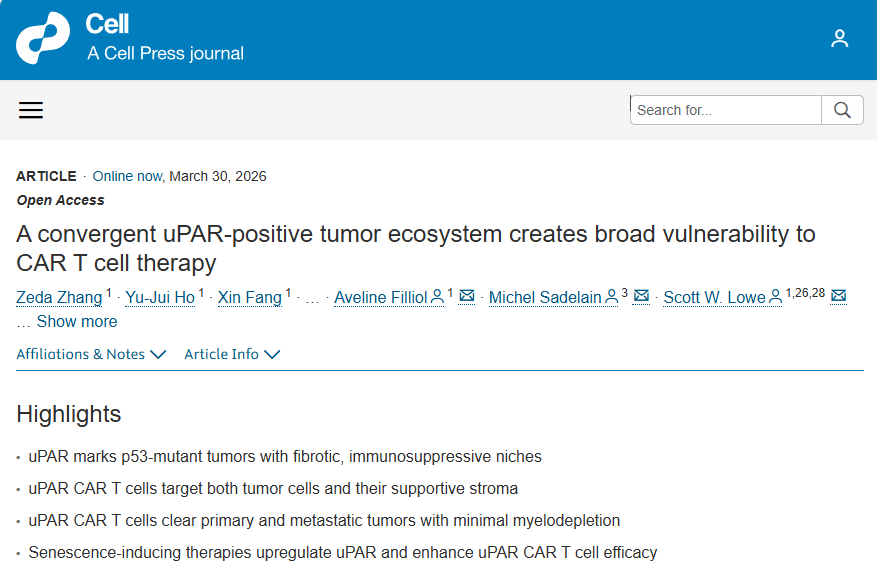The height and width of the screenshot is (577, 877).
Task: Expand the Article Info dropdown
Action: click(x=232, y=354)
